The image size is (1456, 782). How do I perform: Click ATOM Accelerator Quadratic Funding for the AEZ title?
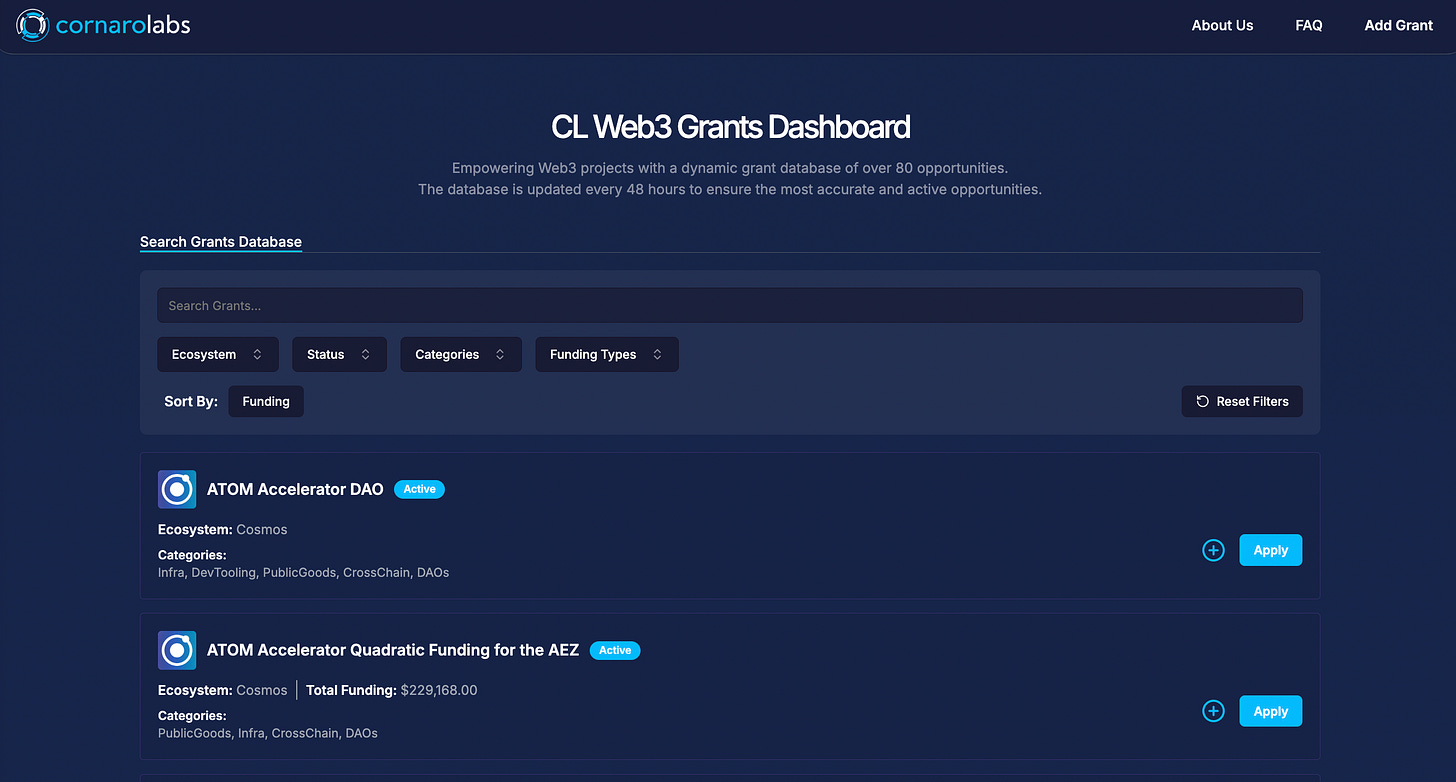393,650
